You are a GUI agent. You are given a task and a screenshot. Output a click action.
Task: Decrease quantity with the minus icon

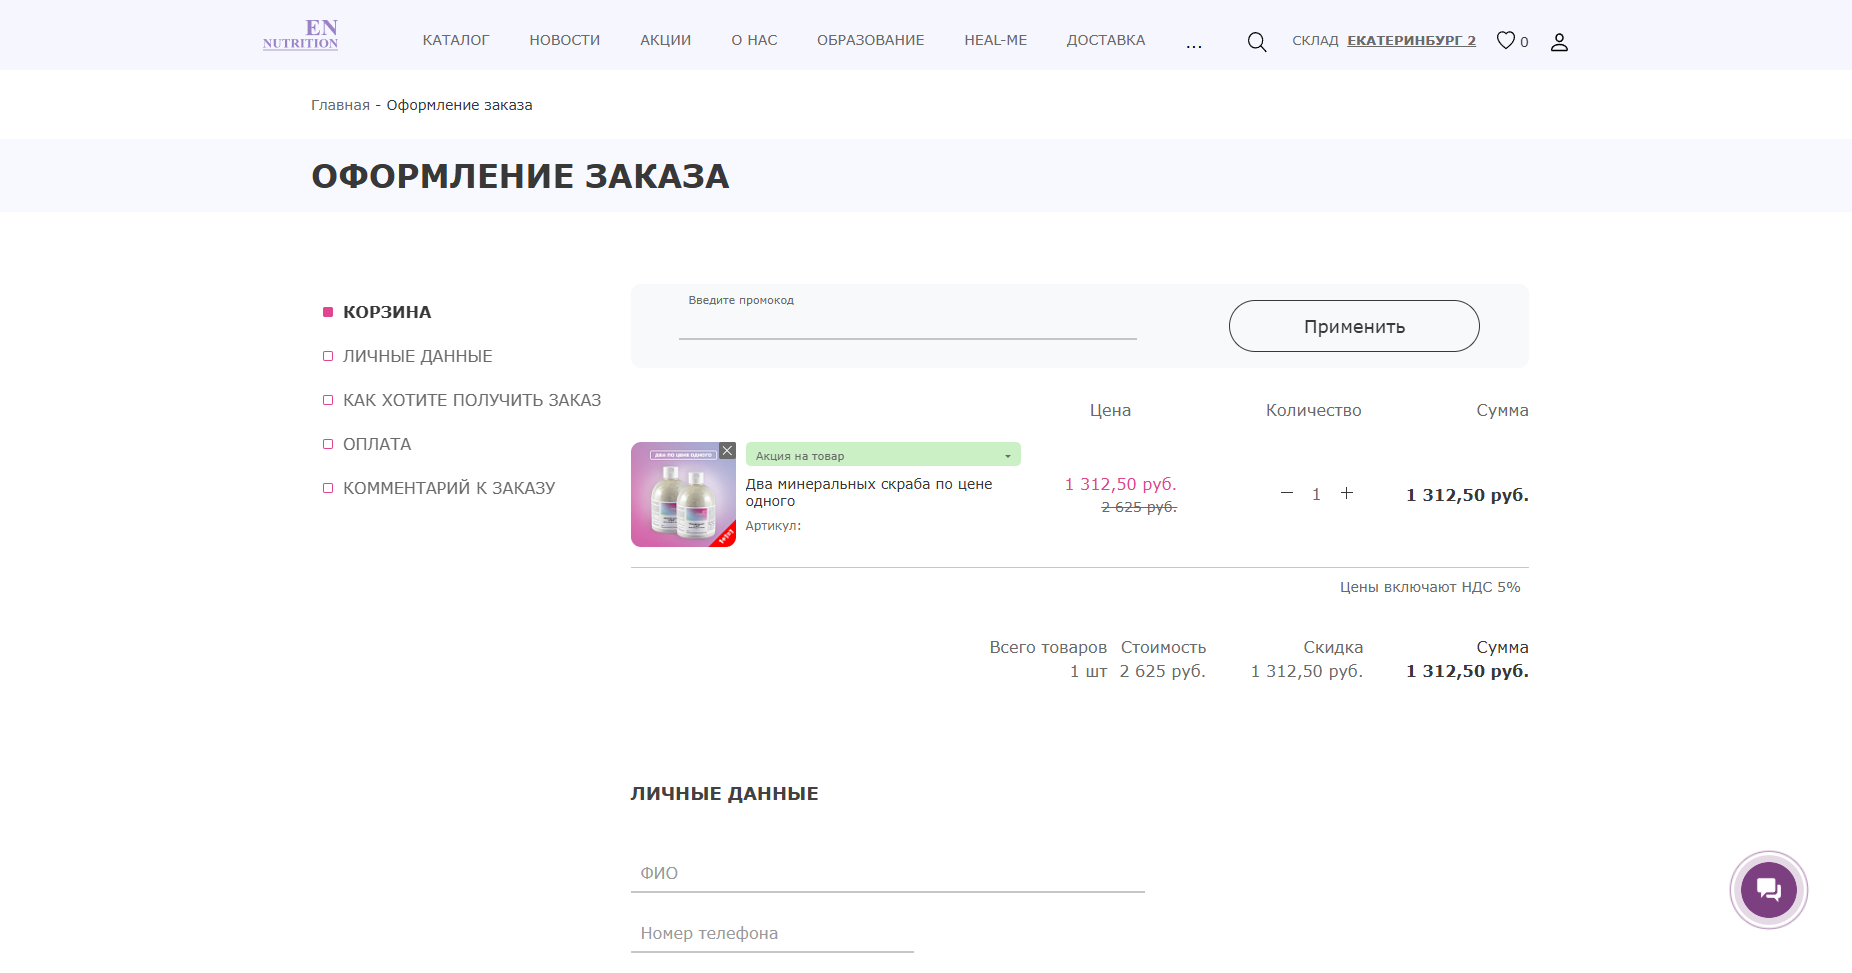pyautogui.click(x=1285, y=493)
